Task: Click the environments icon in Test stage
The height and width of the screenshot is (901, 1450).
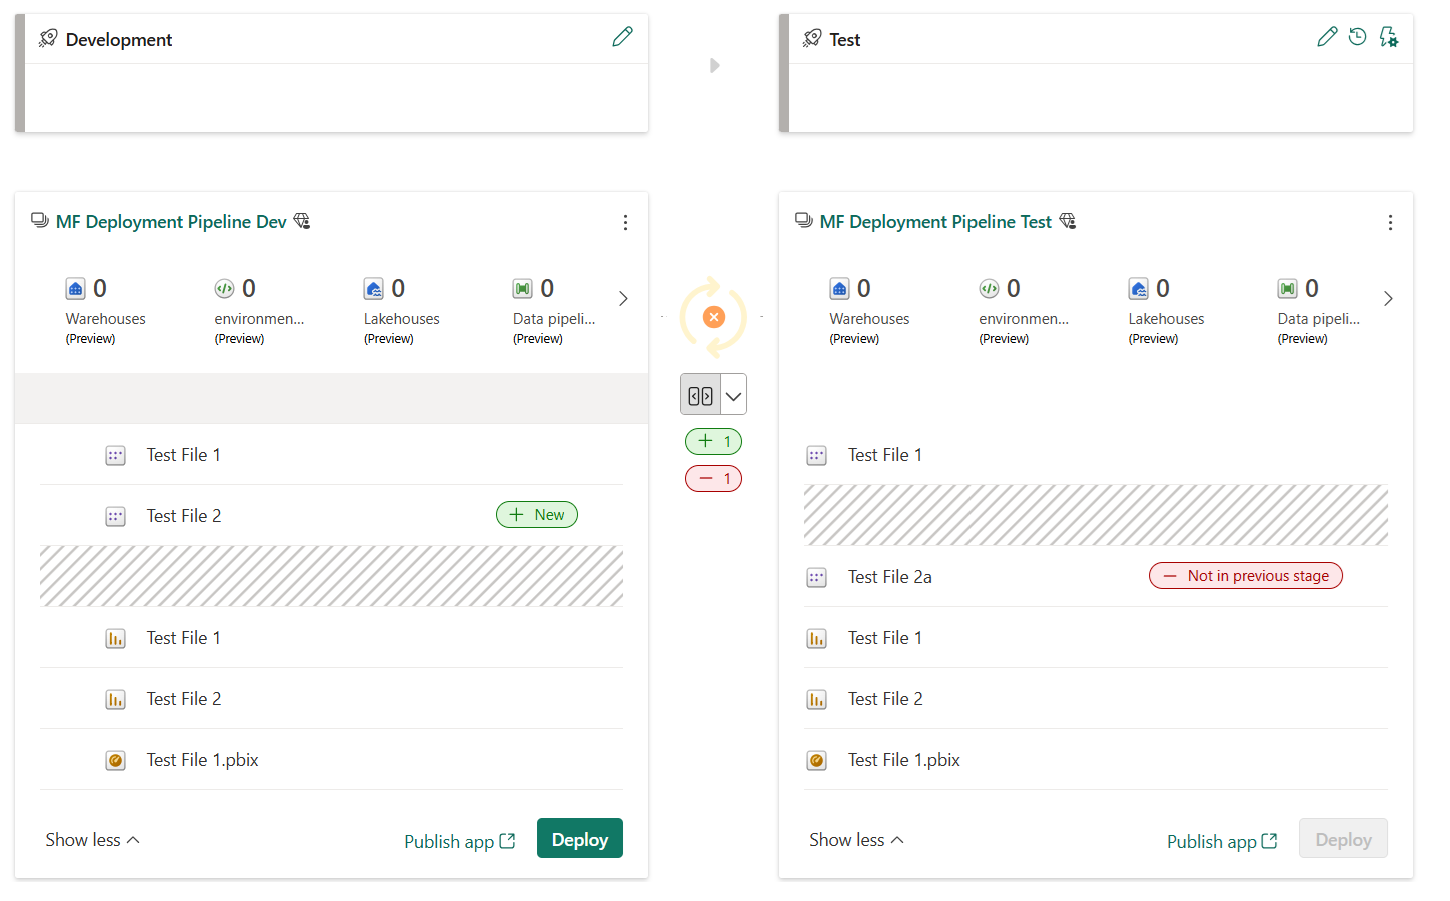Action: click(x=990, y=288)
